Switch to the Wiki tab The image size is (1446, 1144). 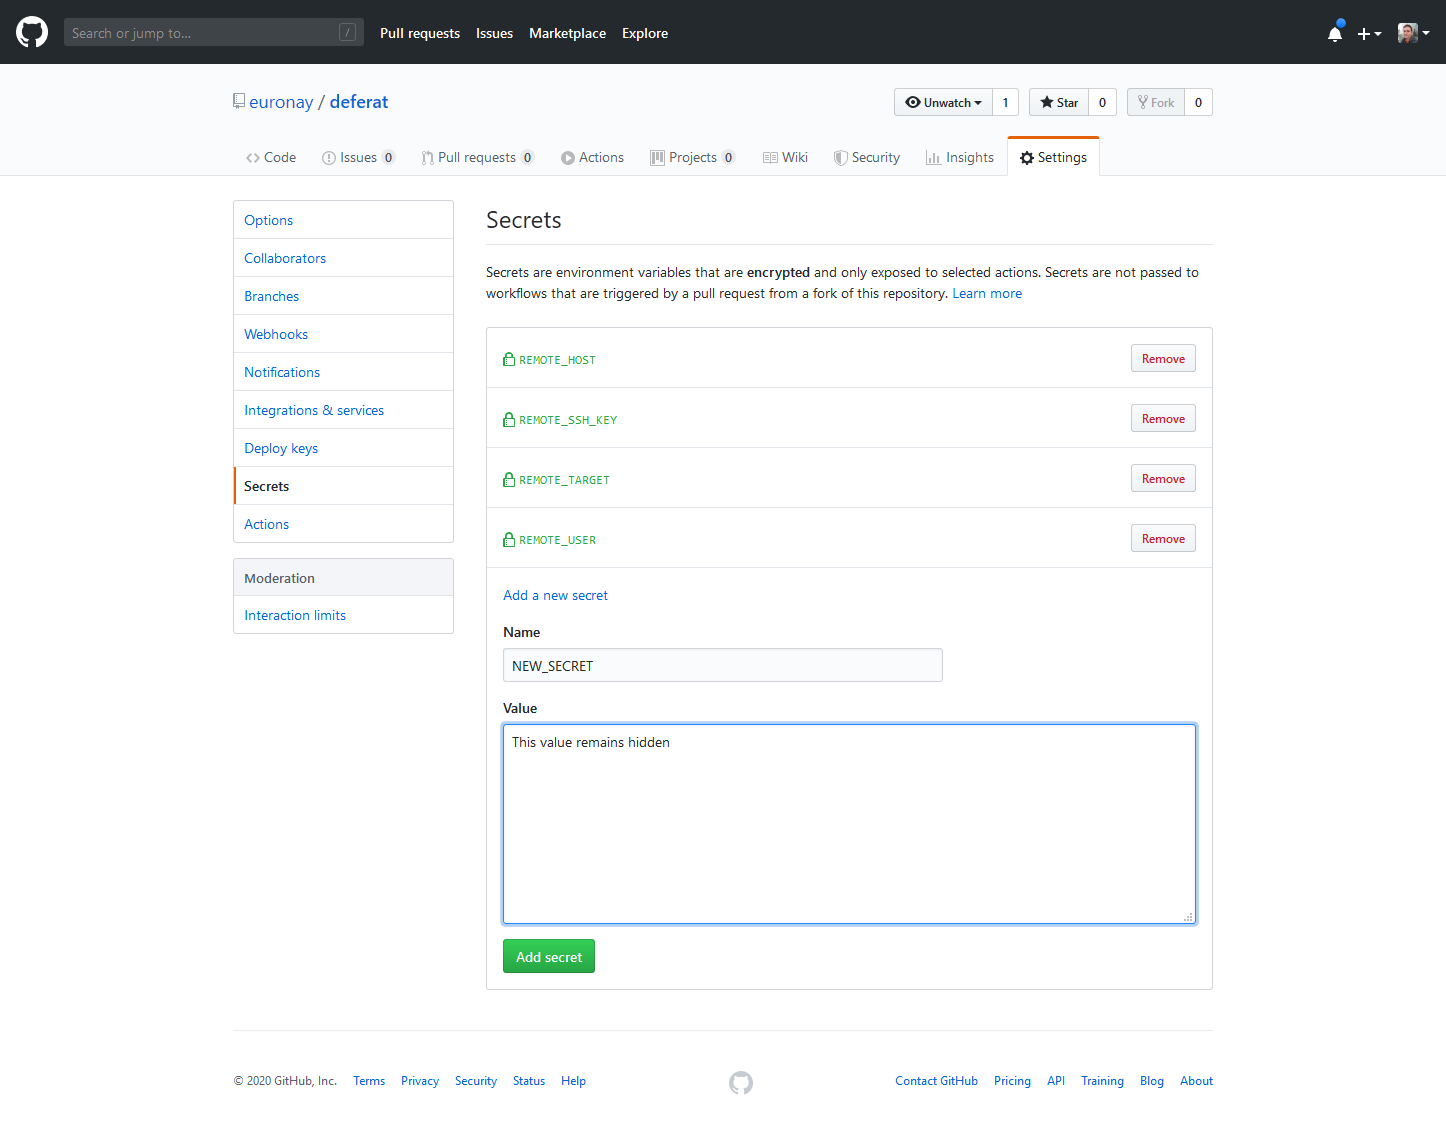click(785, 157)
